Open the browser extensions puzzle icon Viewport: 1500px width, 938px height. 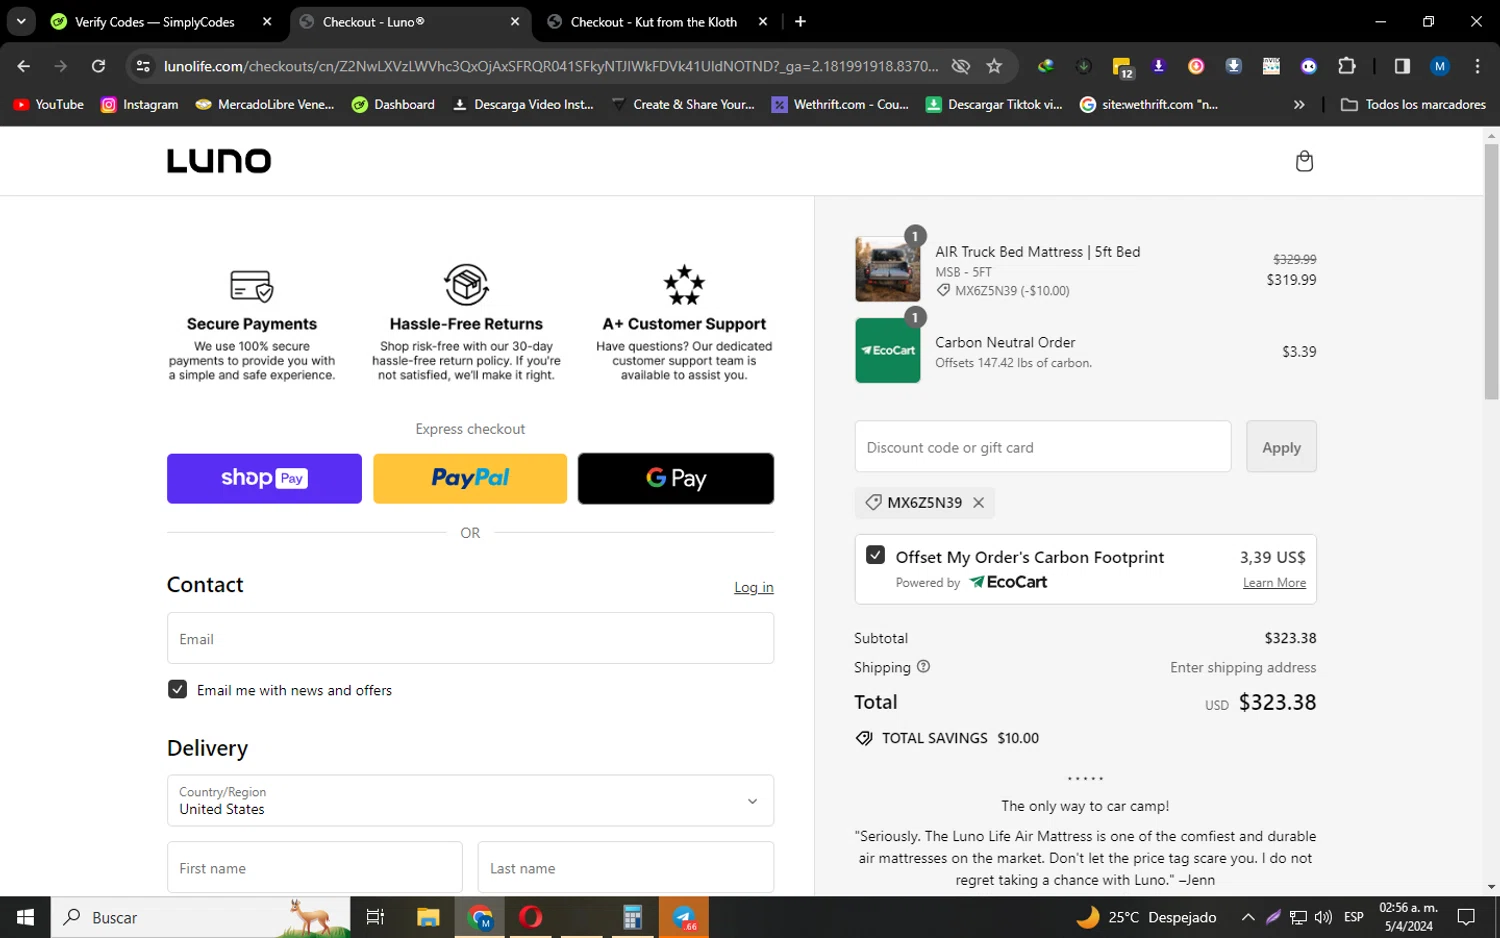point(1347,66)
